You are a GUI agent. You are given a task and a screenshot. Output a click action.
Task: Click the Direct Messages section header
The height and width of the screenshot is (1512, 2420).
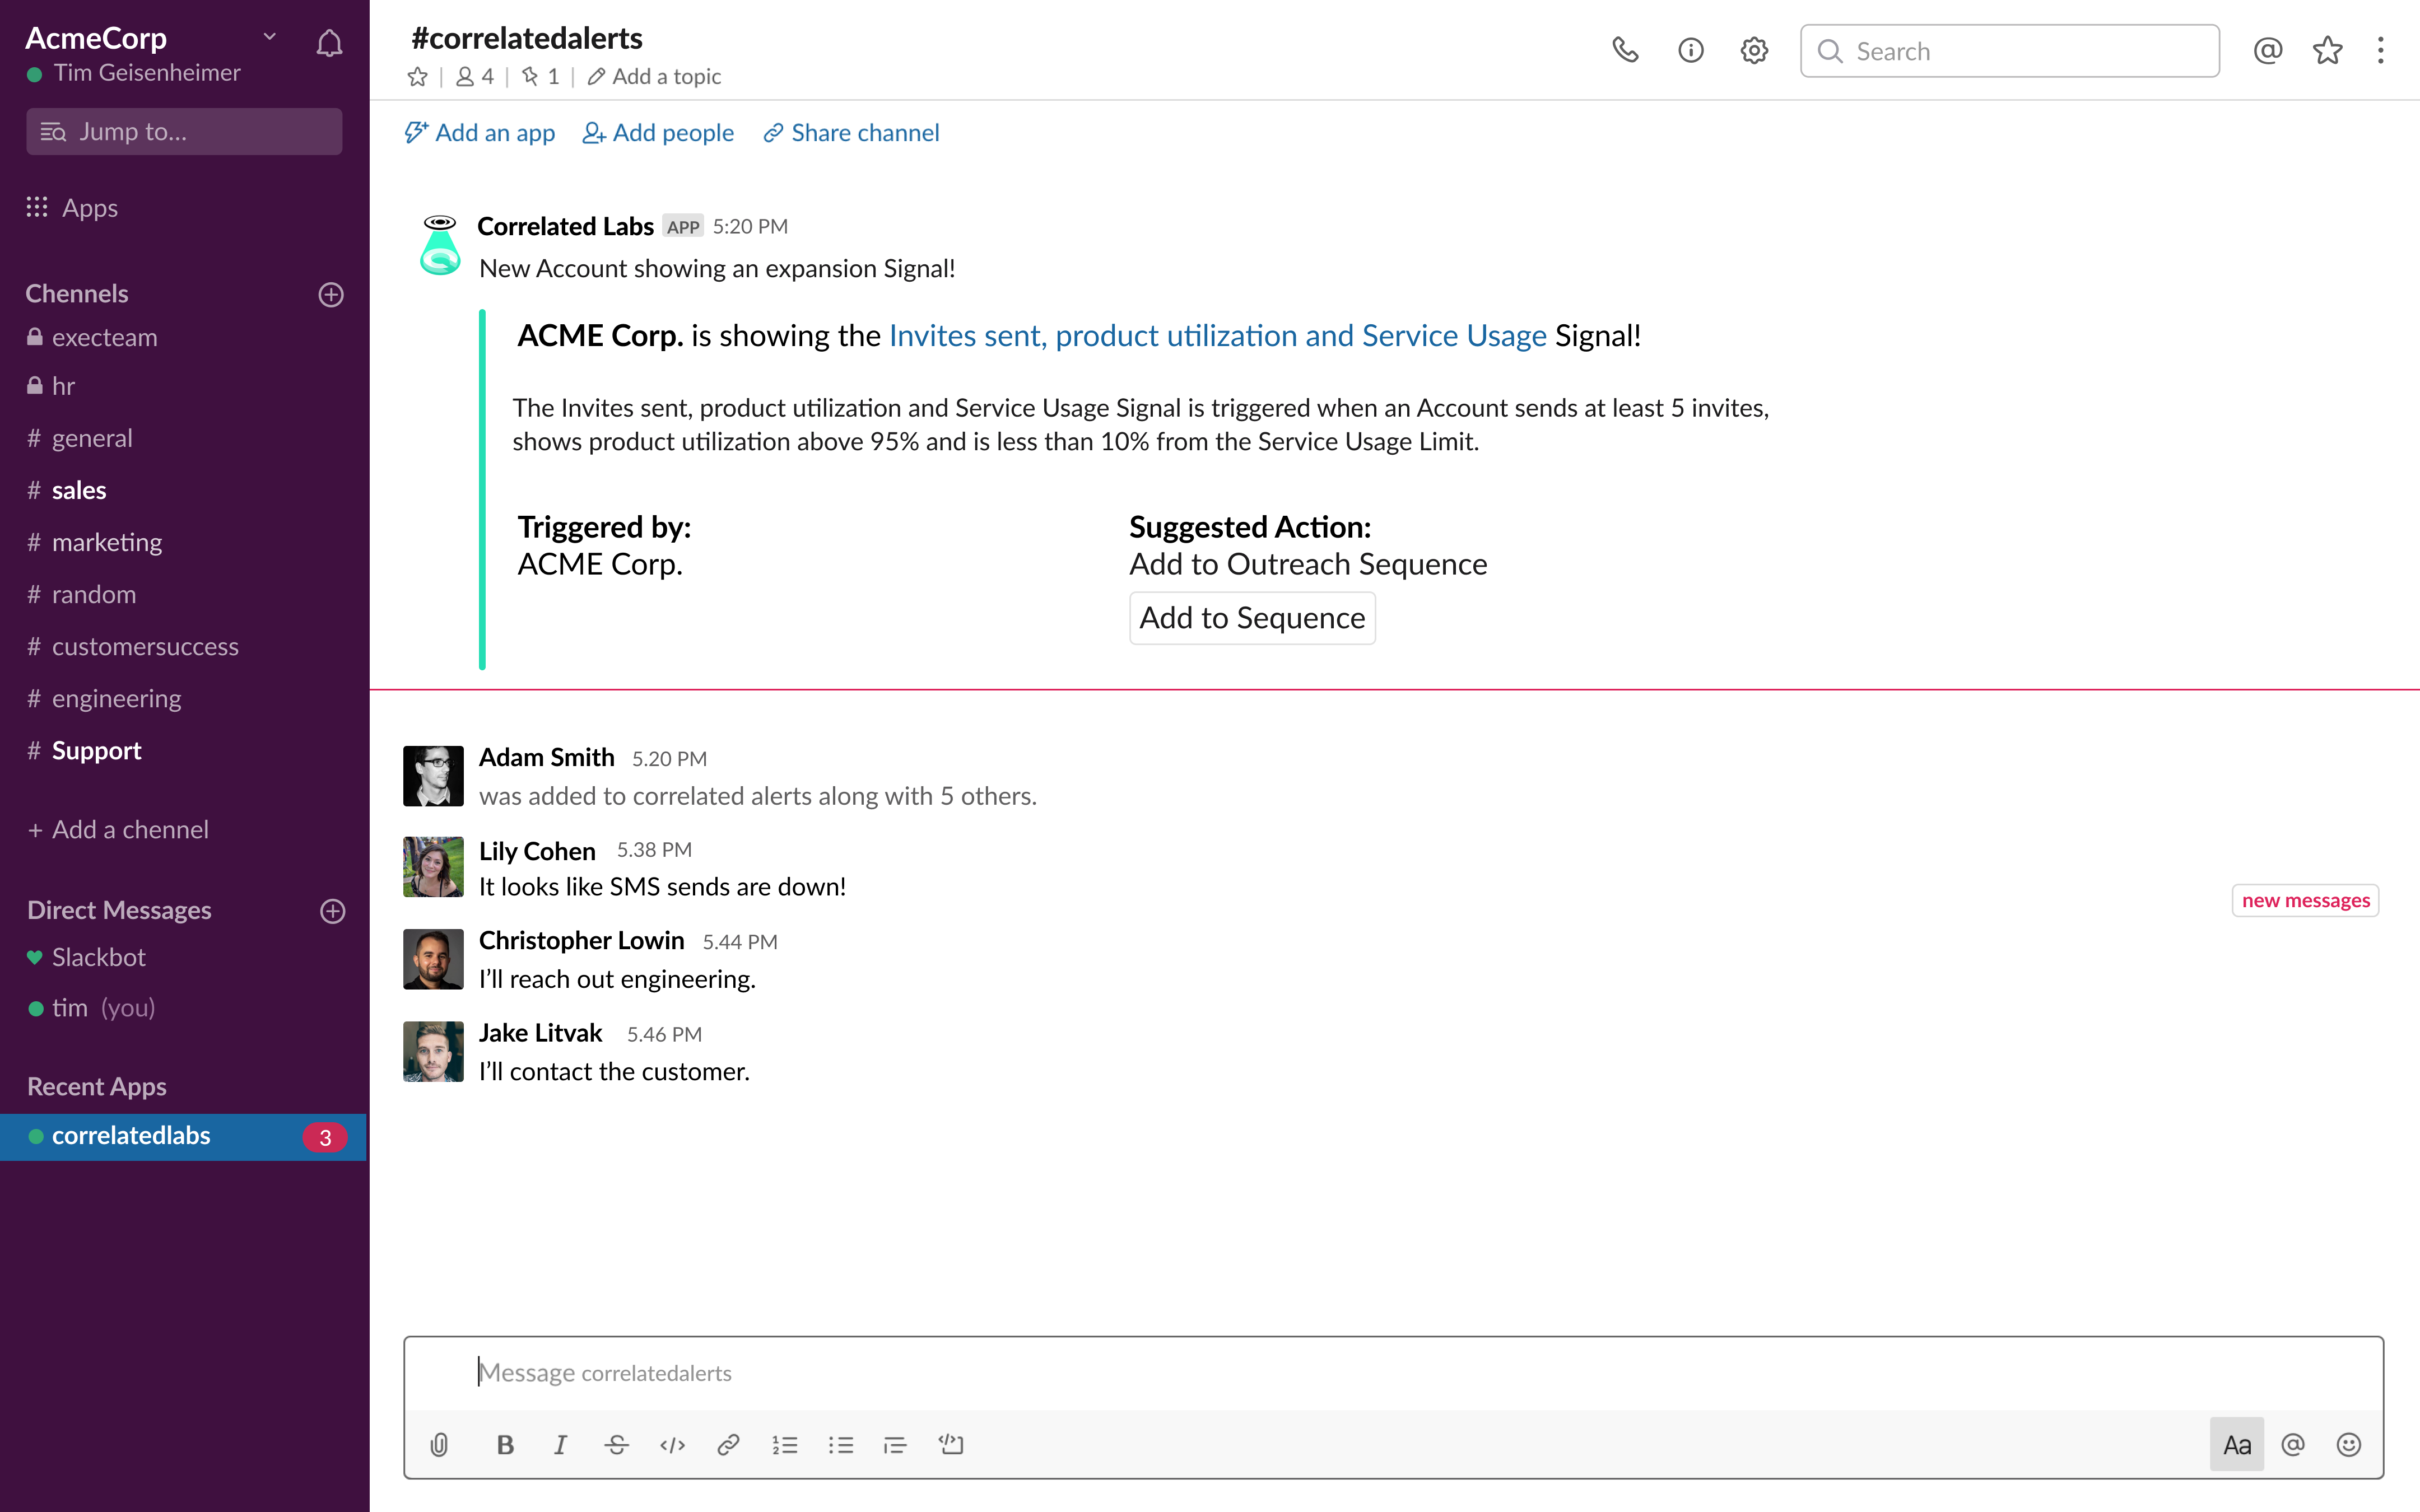tap(119, 910)
